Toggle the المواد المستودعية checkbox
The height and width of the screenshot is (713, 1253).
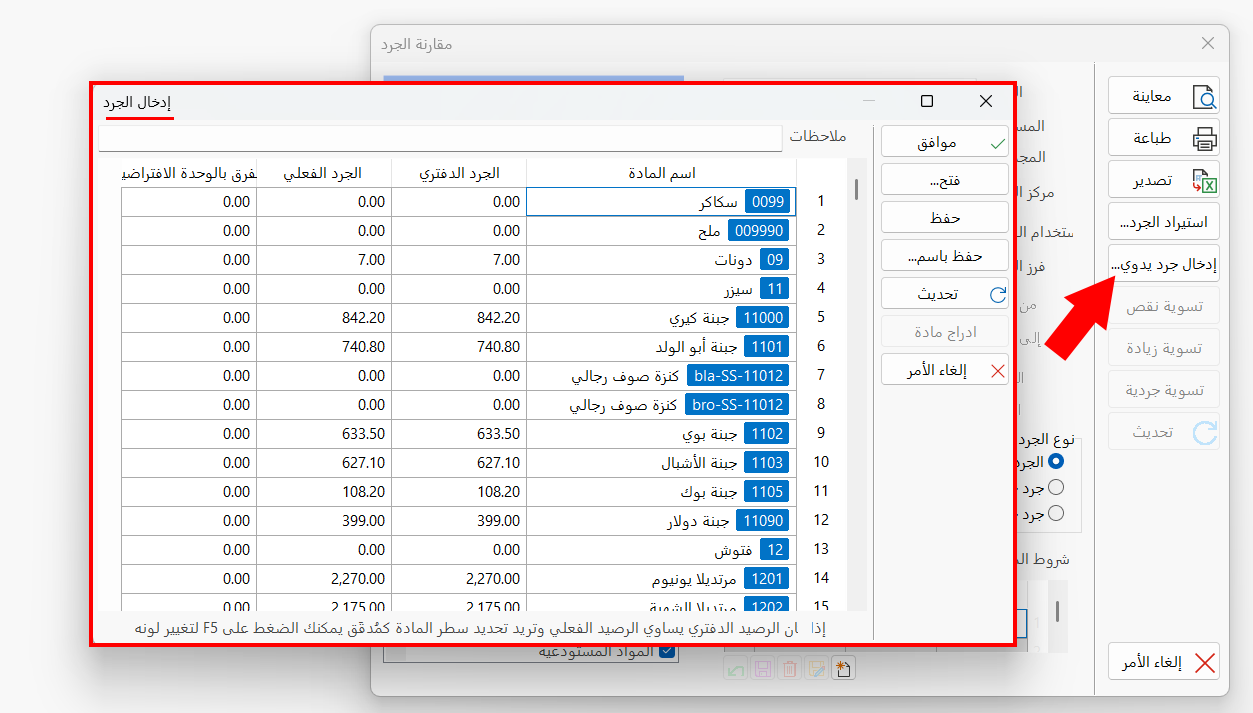click(x=668, y=652)
